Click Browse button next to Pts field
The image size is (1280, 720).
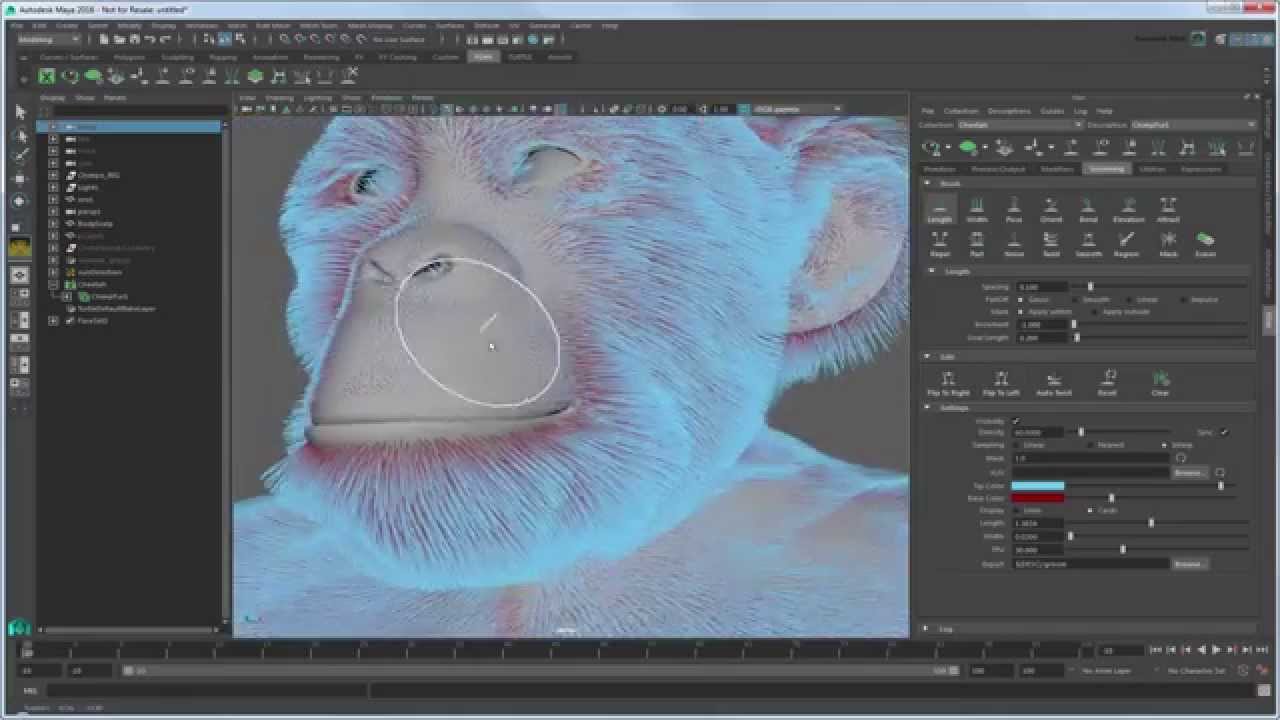(1189, 472)
